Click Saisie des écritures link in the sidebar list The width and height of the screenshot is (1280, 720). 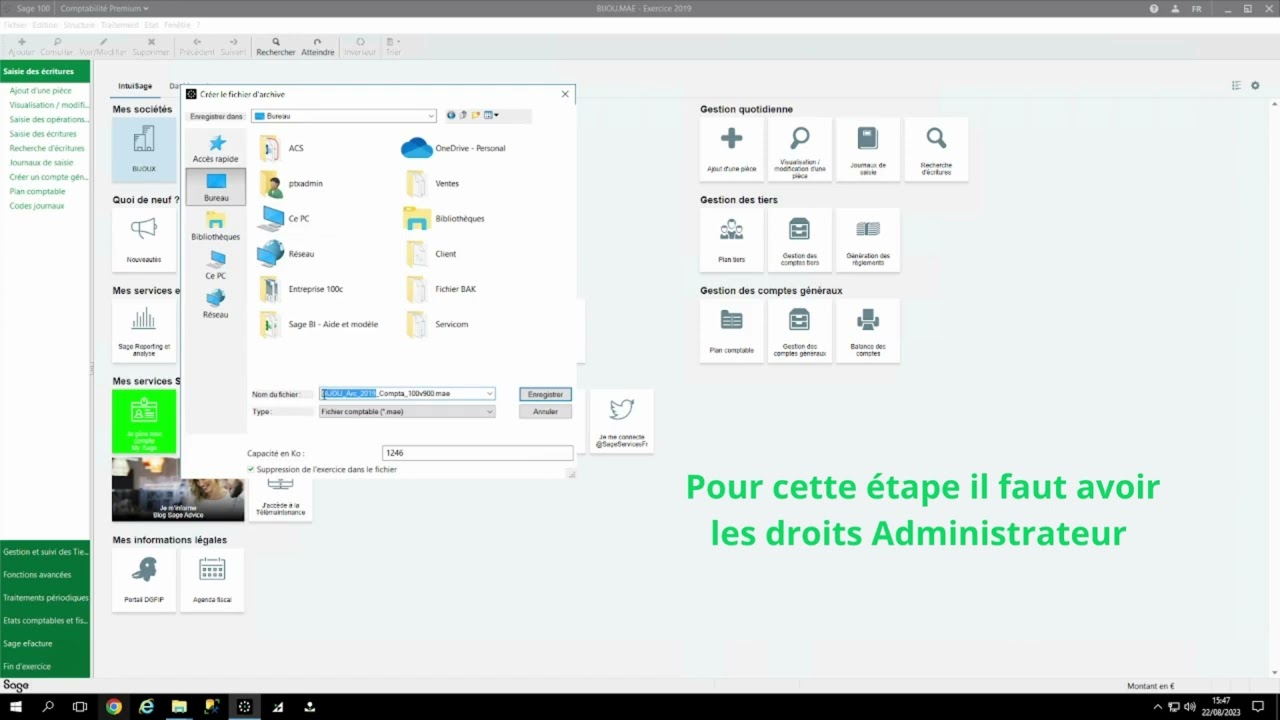coord(43,134)
